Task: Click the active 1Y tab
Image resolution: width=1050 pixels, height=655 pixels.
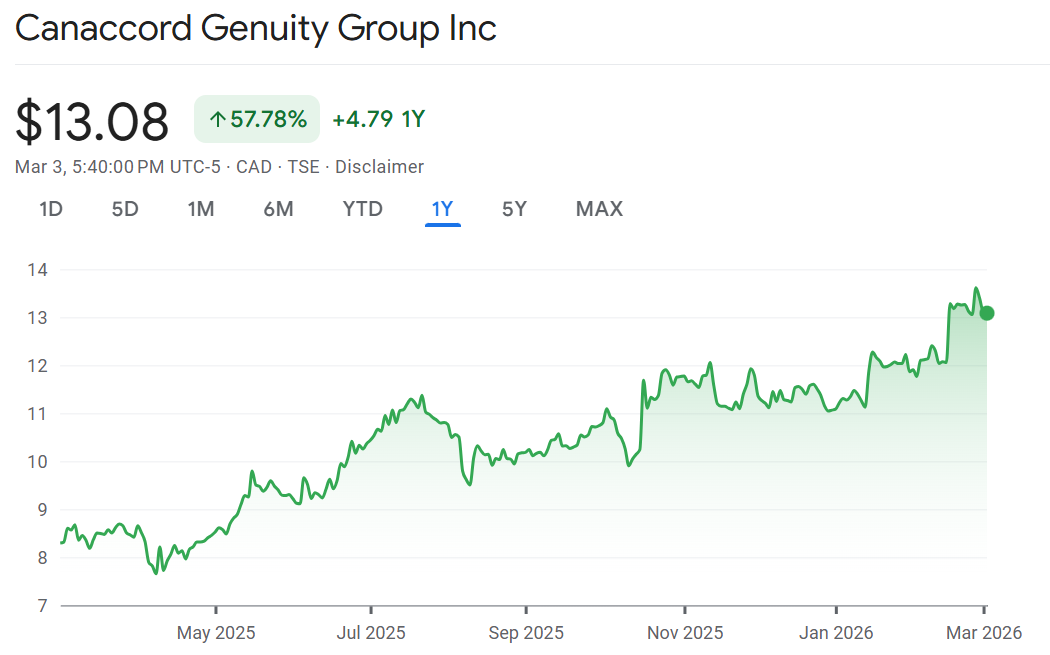Action: [442, 209]
